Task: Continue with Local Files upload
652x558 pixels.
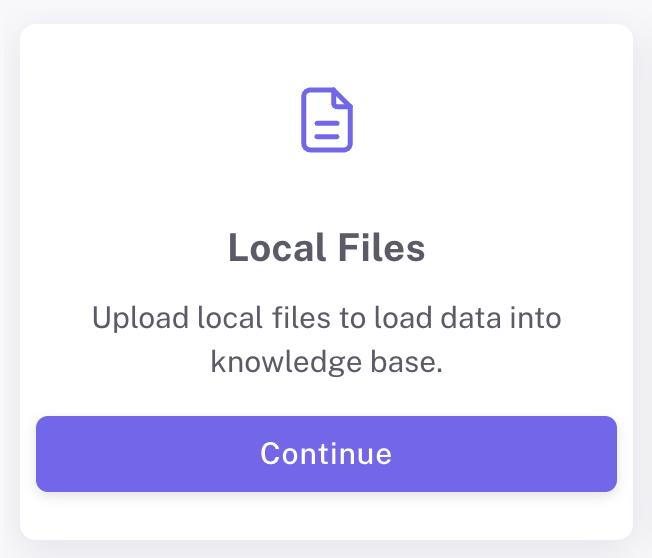Action: click(x=326, y=454)
